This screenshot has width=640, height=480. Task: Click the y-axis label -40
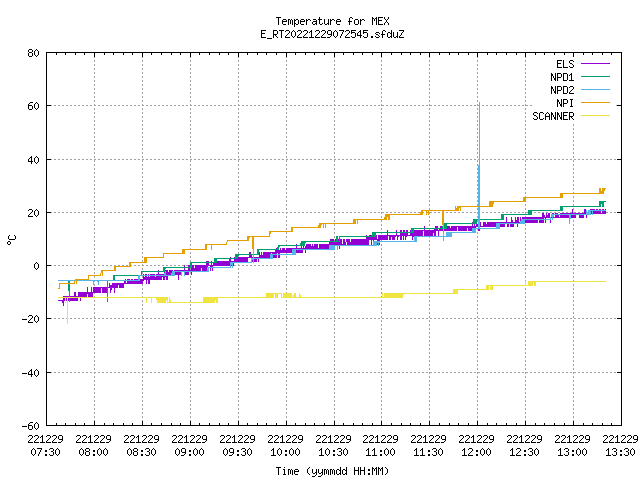(x=31, y=373)
